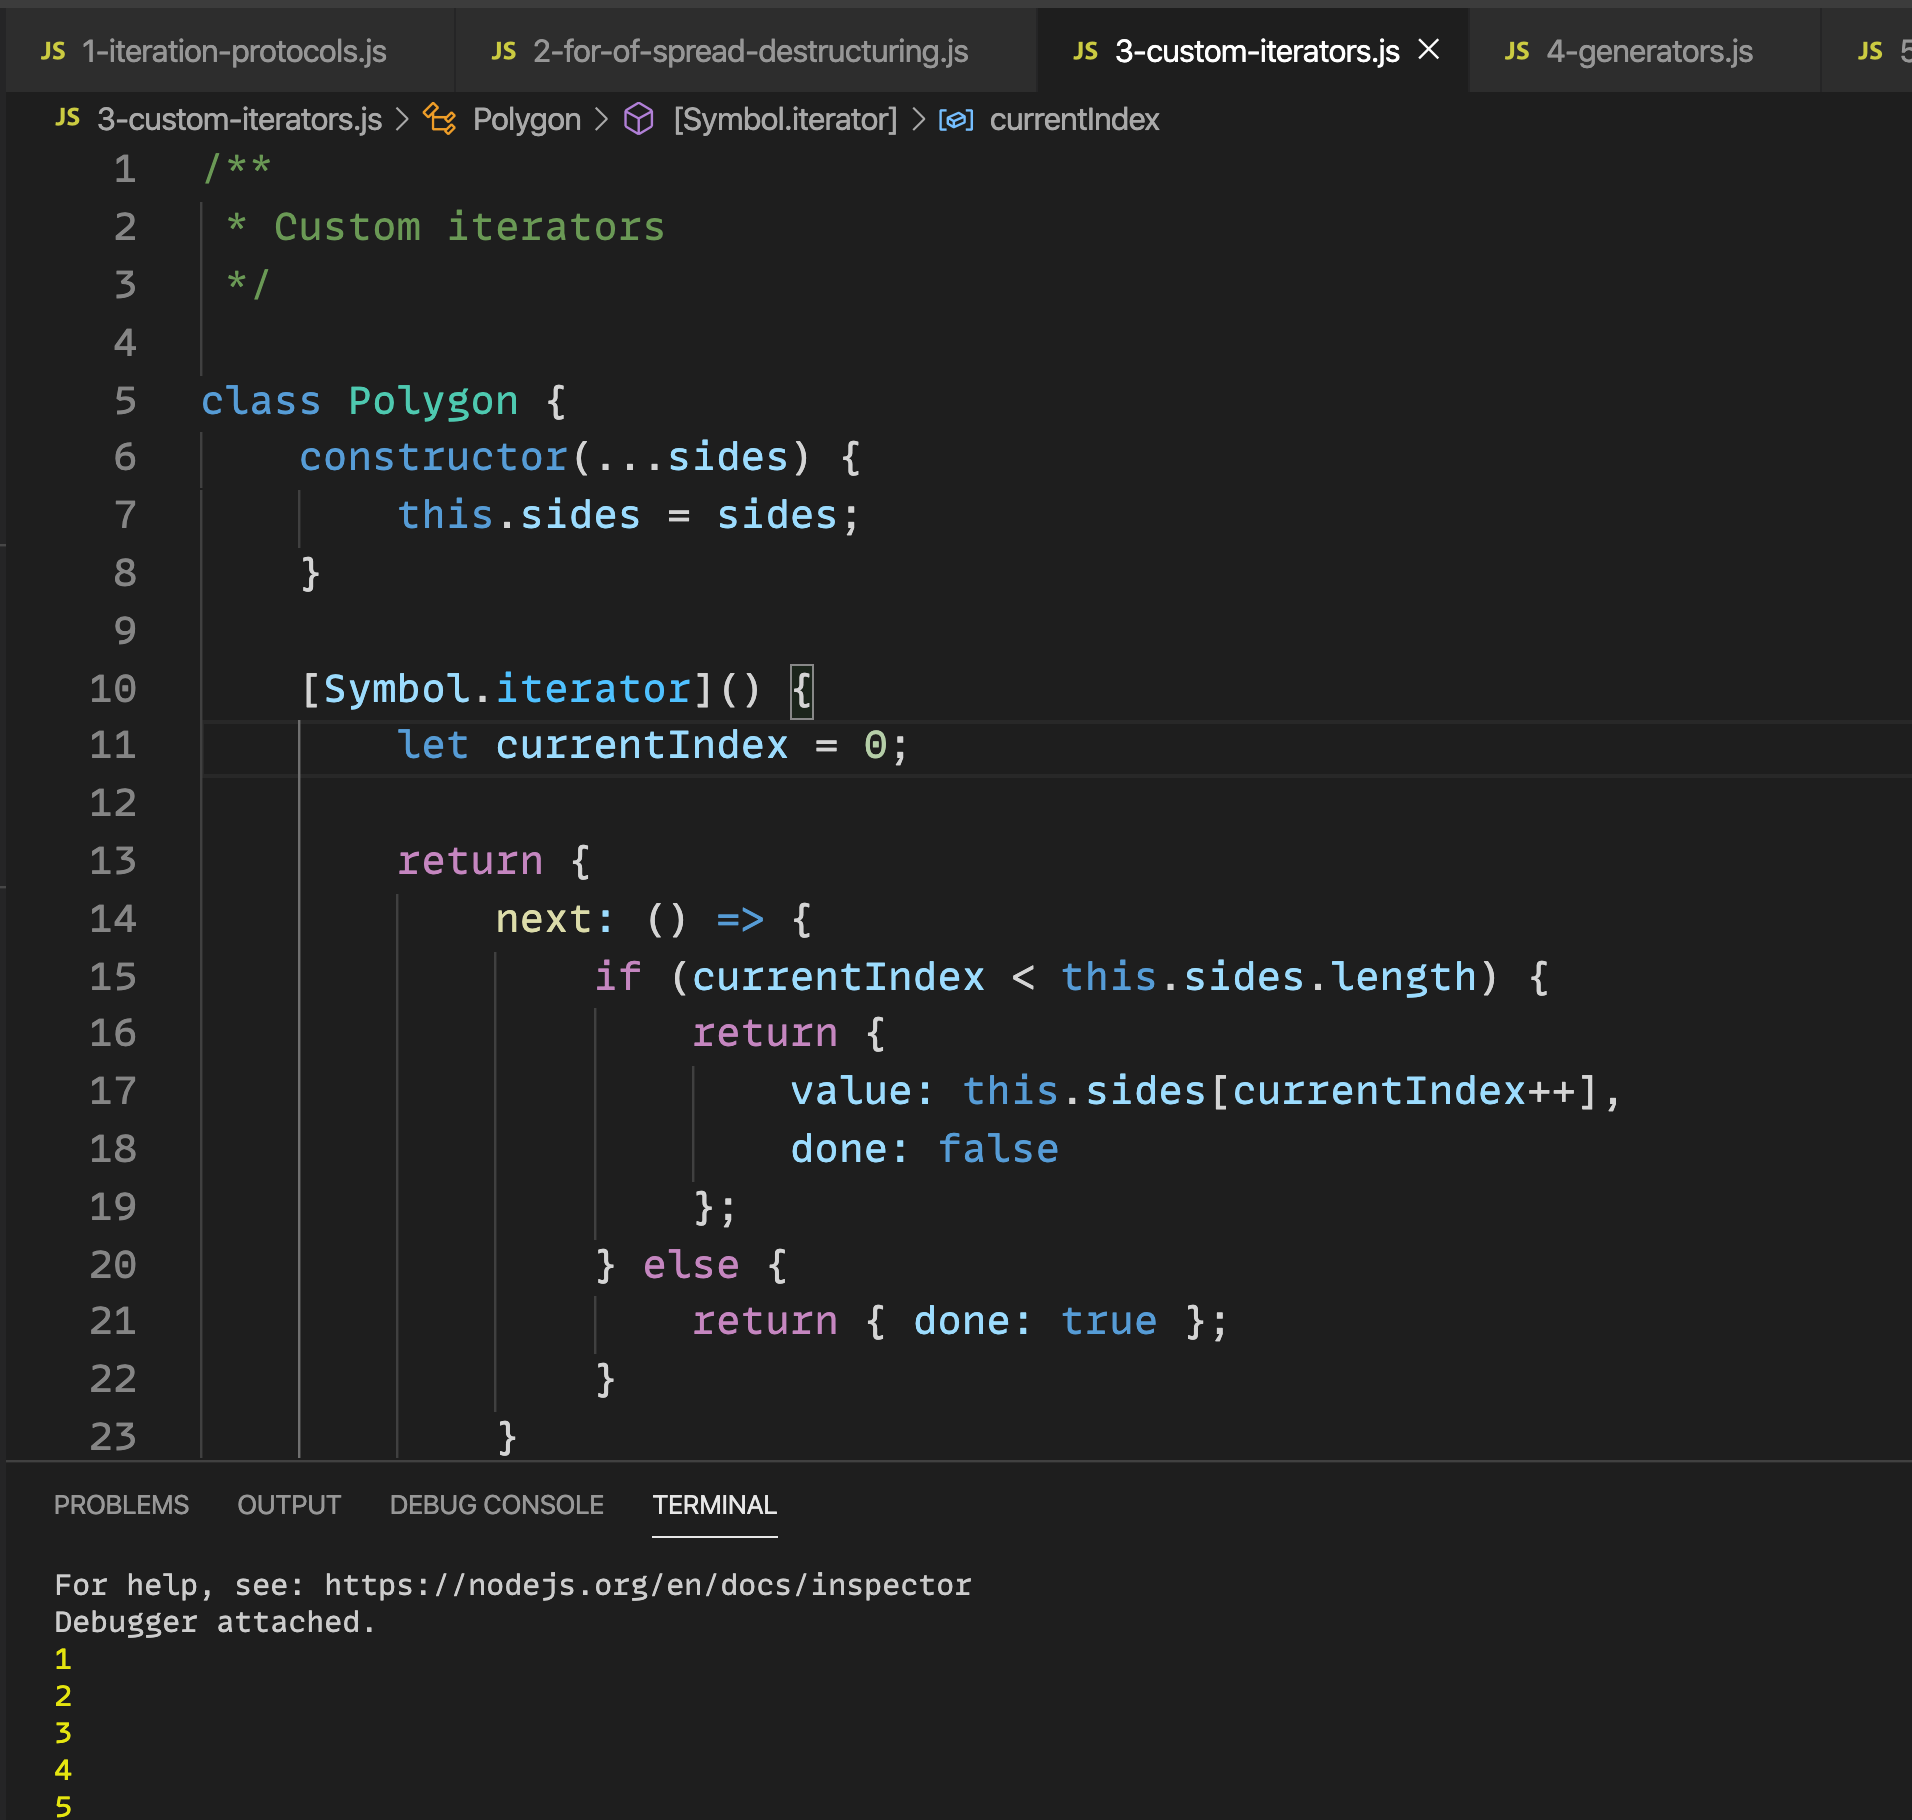The height and width of the screenshot is (1820, 1912).
Task: Click 'Custom iterators' comment text
Action: (469, 227)
